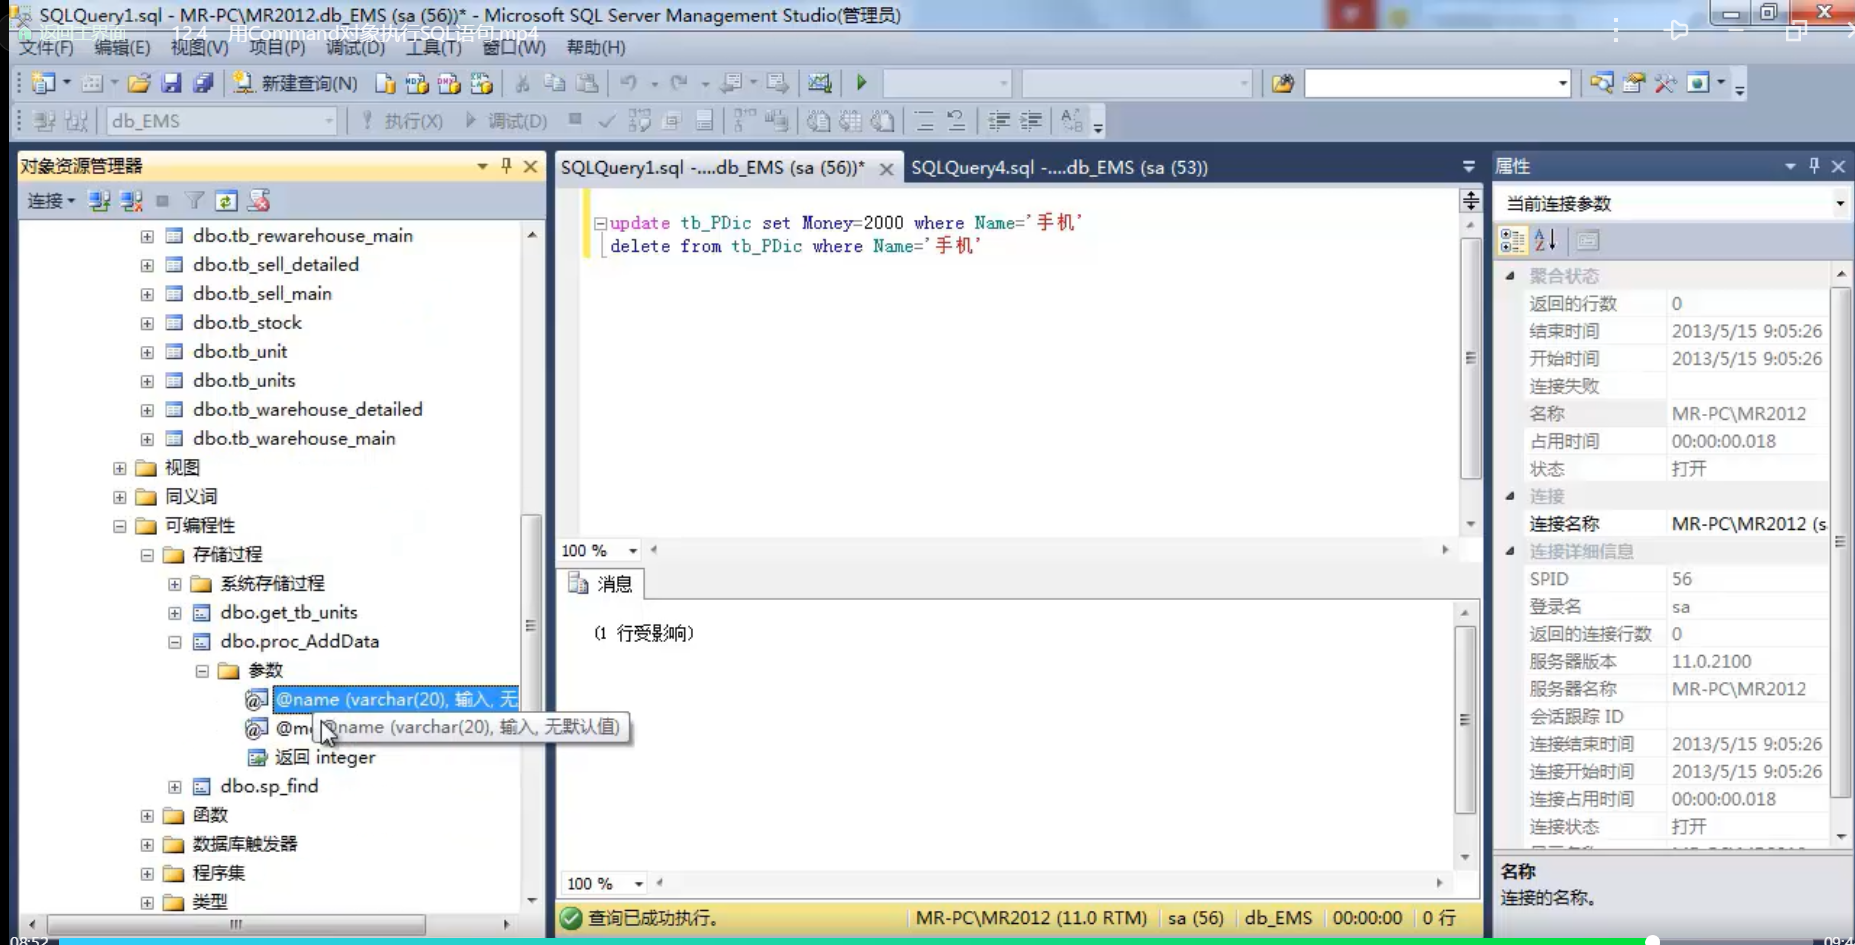Open the Find combo box dropdown arrow
Screen dimensions: 1855x945
[1562, 83]
